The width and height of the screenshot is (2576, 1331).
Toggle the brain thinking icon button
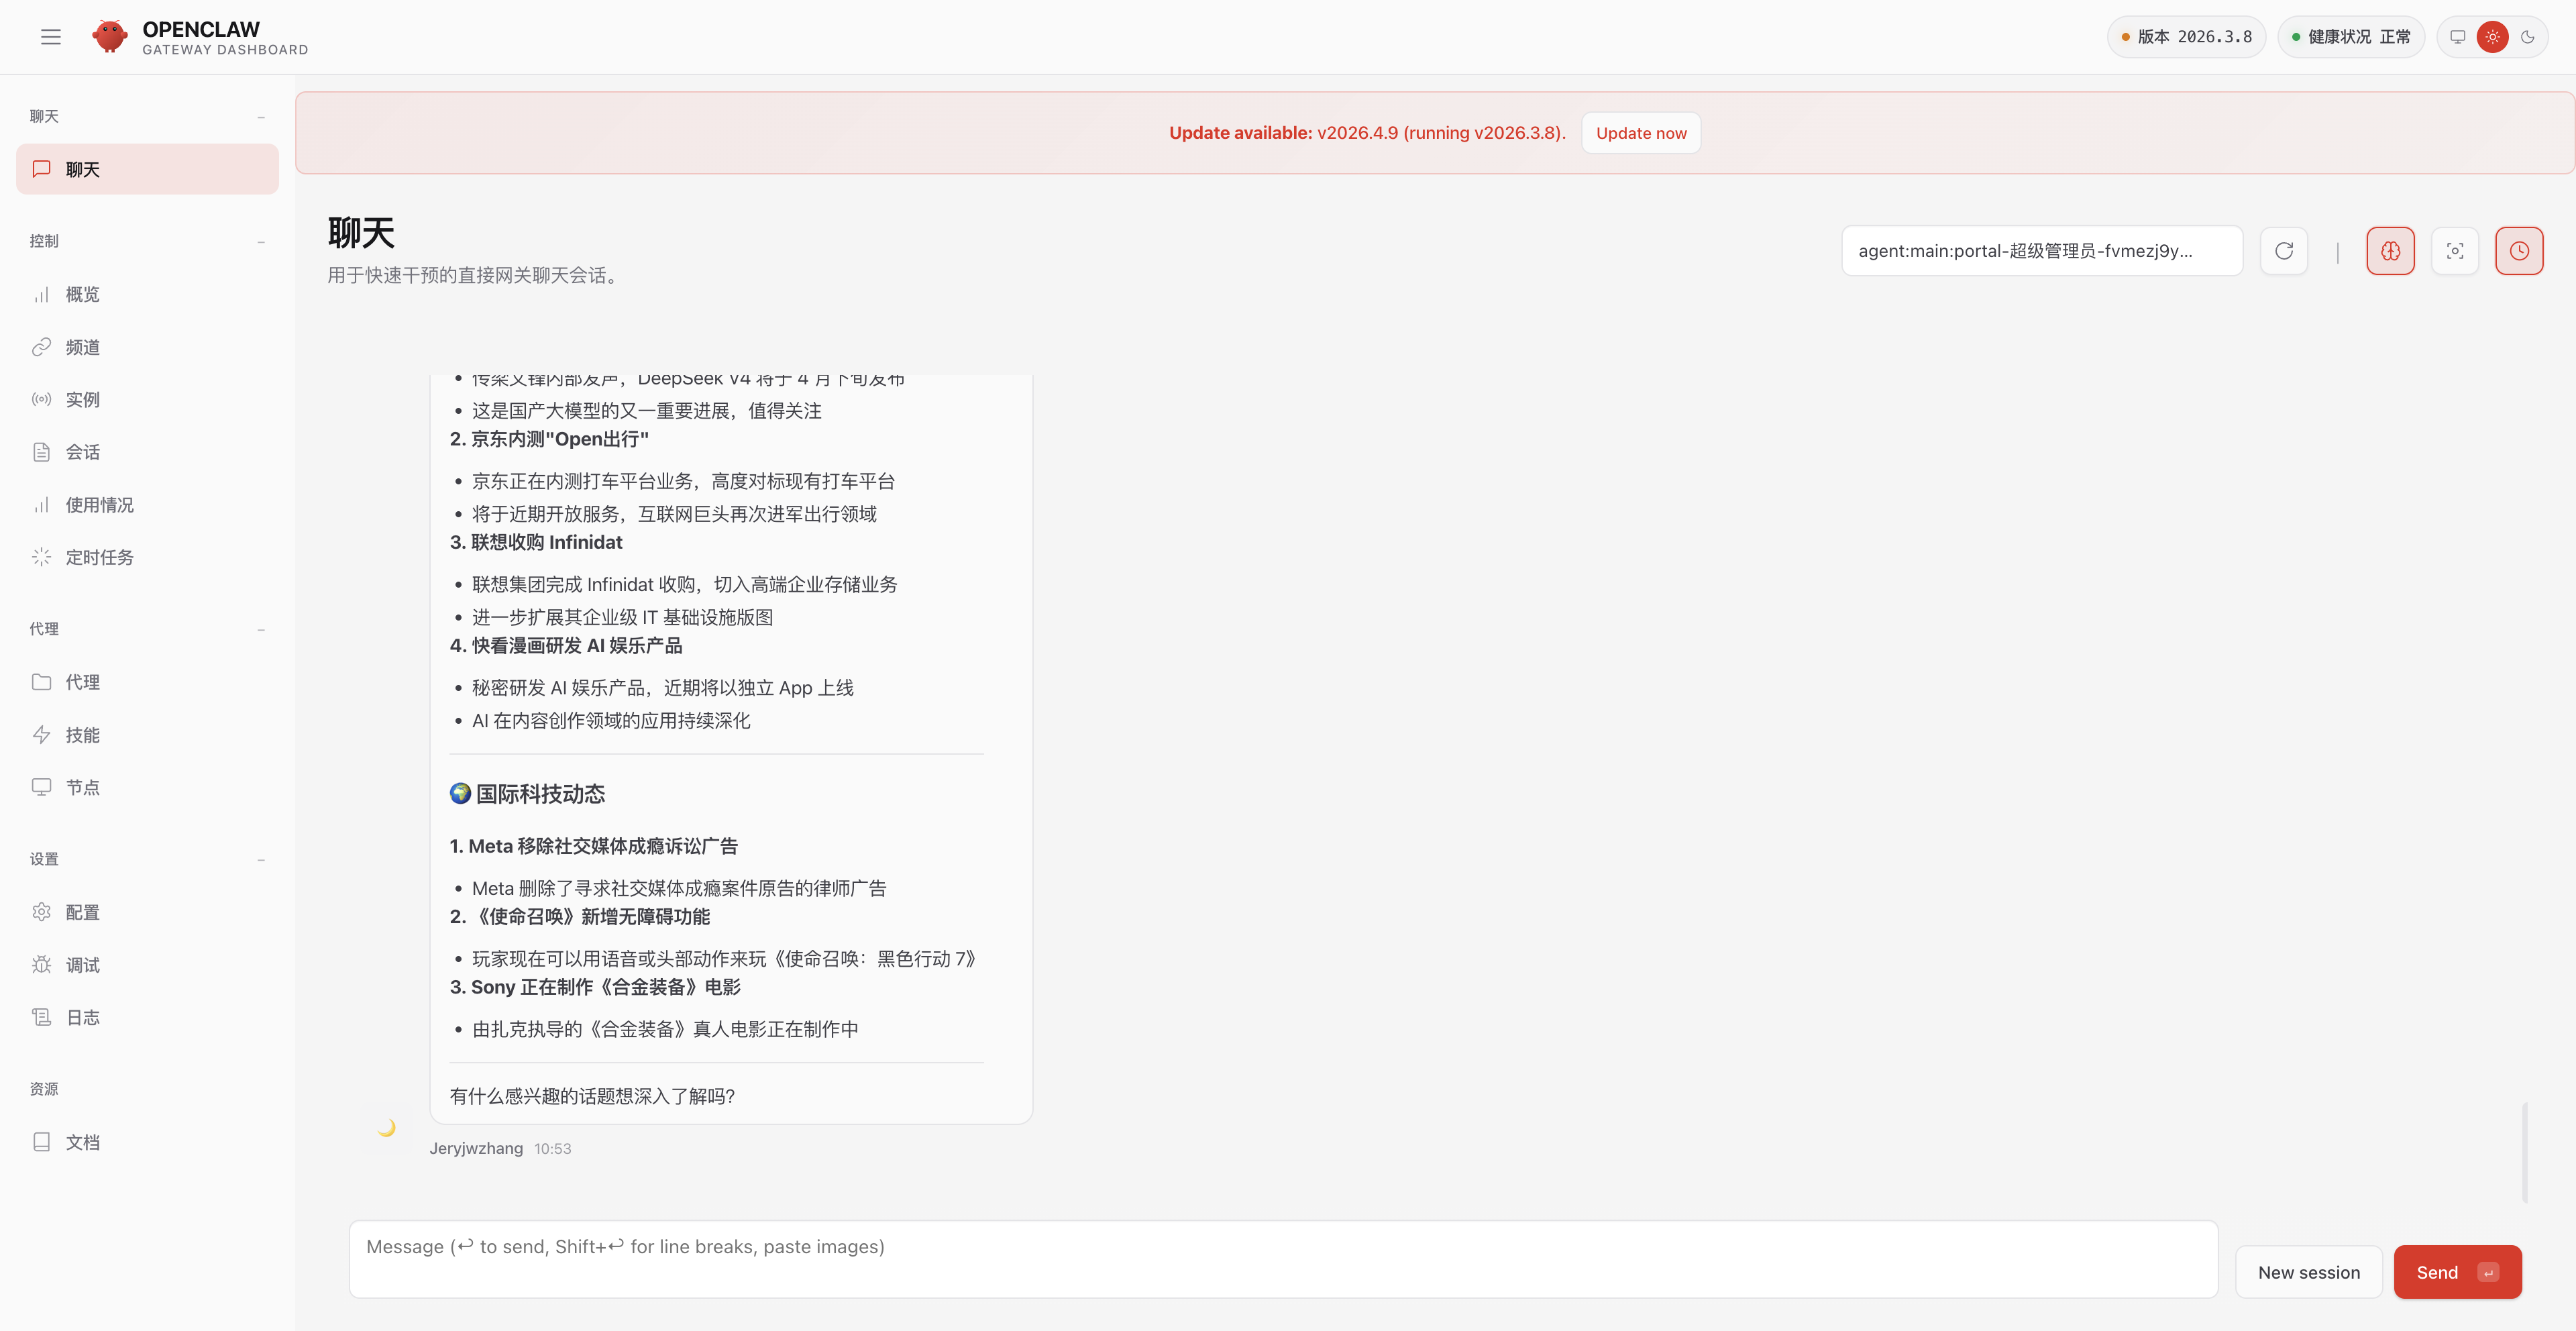click(2390, 251)
